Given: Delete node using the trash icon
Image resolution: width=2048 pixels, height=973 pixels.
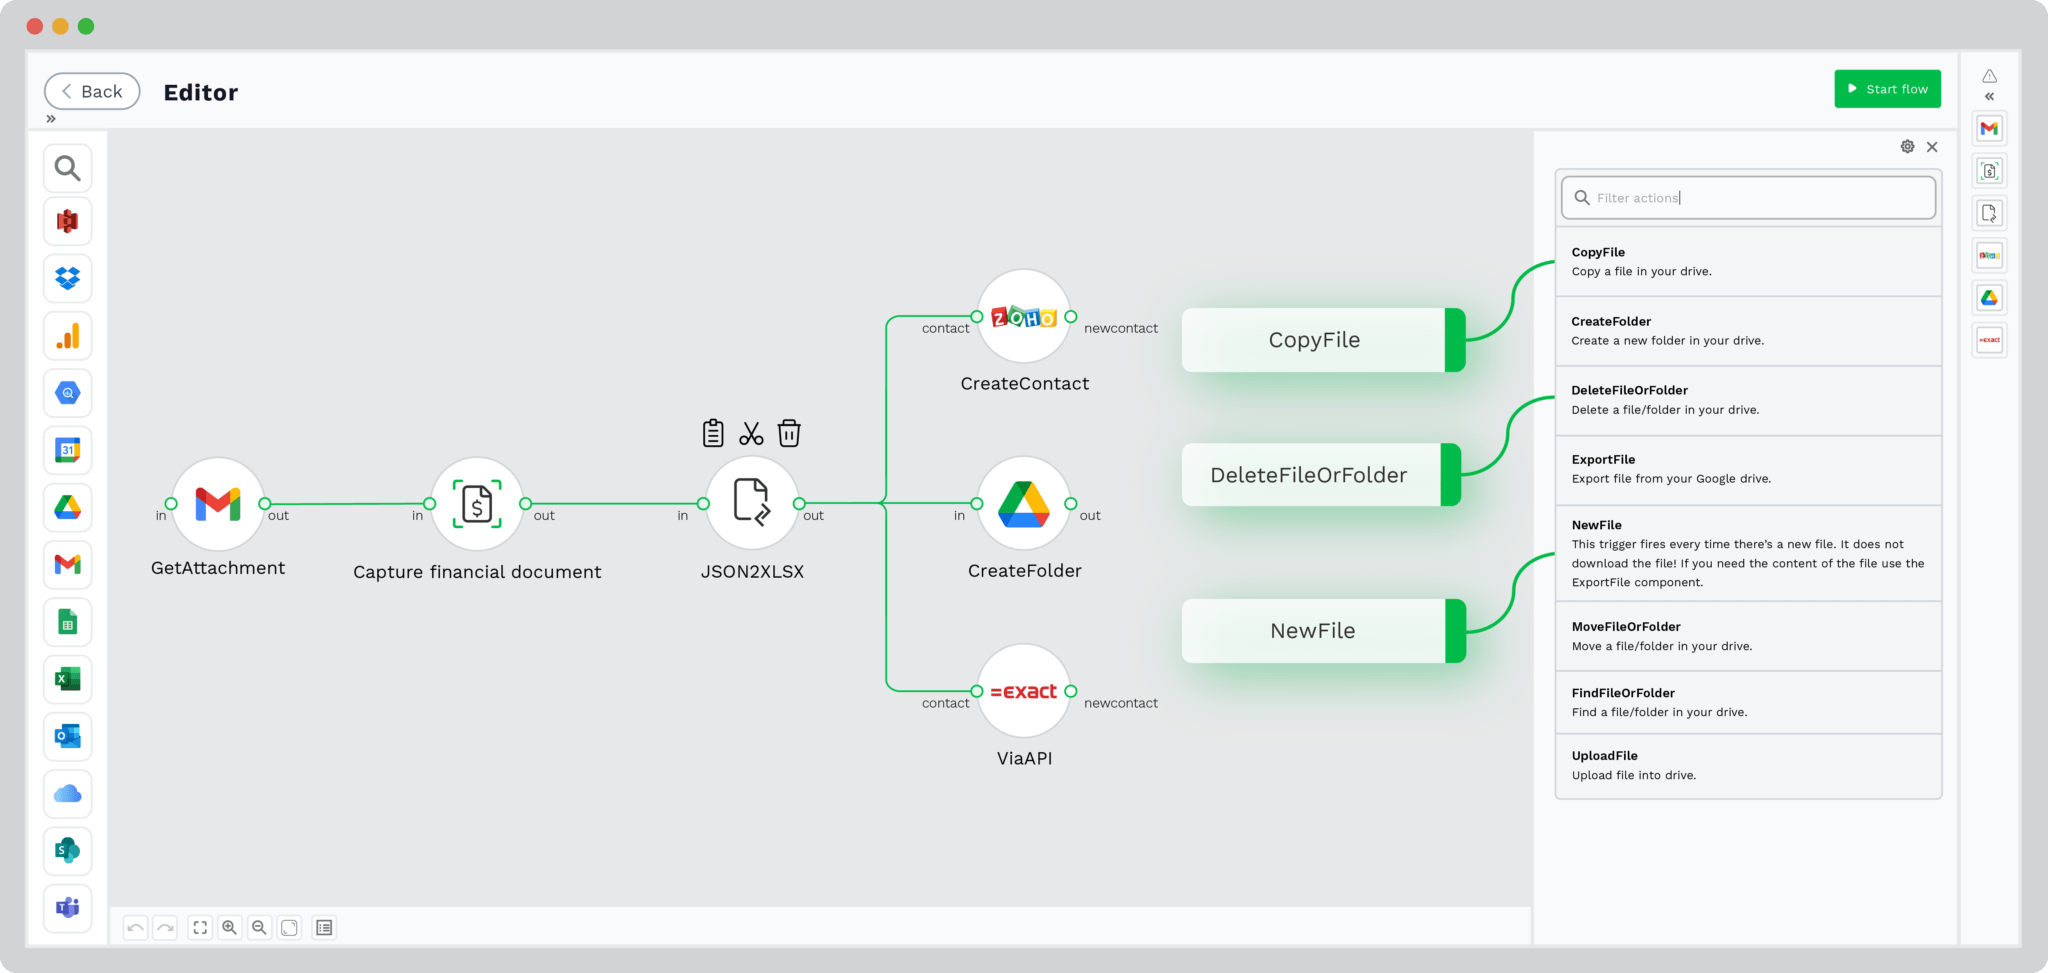Looking at the screenshot, I should point(789,433).
